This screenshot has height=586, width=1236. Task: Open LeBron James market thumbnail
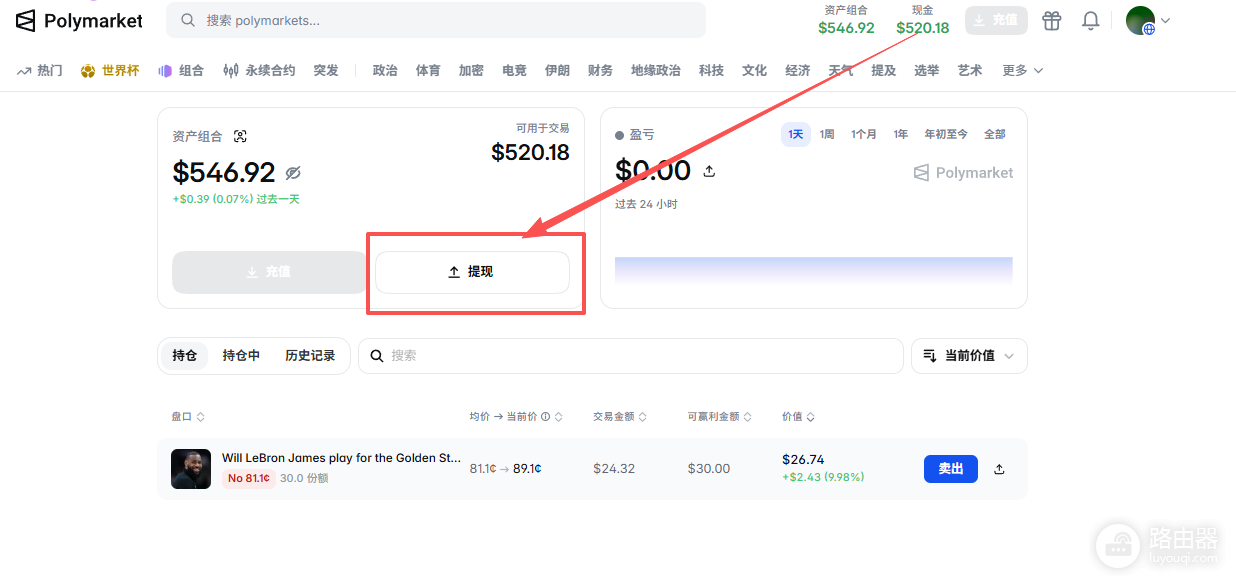click(x=191, y=469)
